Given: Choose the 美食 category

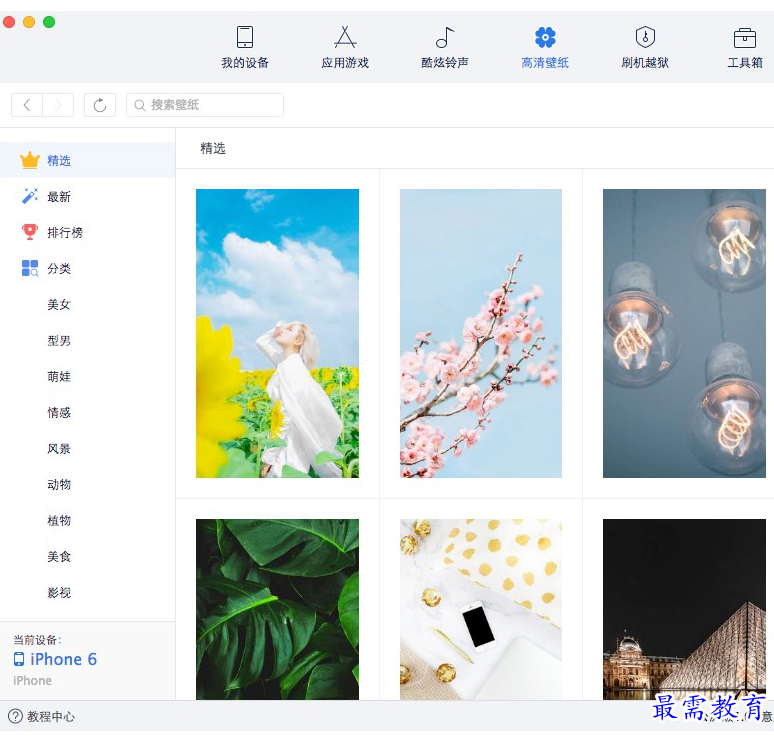Looking at the screenshot, I should (x=59, y=556).
